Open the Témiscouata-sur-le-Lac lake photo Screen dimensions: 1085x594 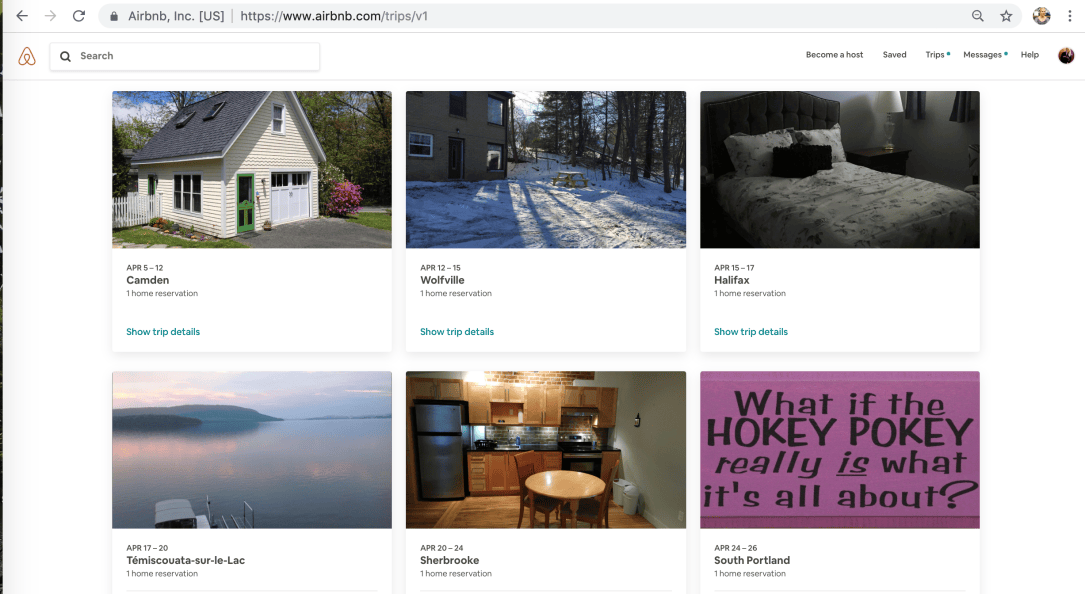tap(252, 450)
